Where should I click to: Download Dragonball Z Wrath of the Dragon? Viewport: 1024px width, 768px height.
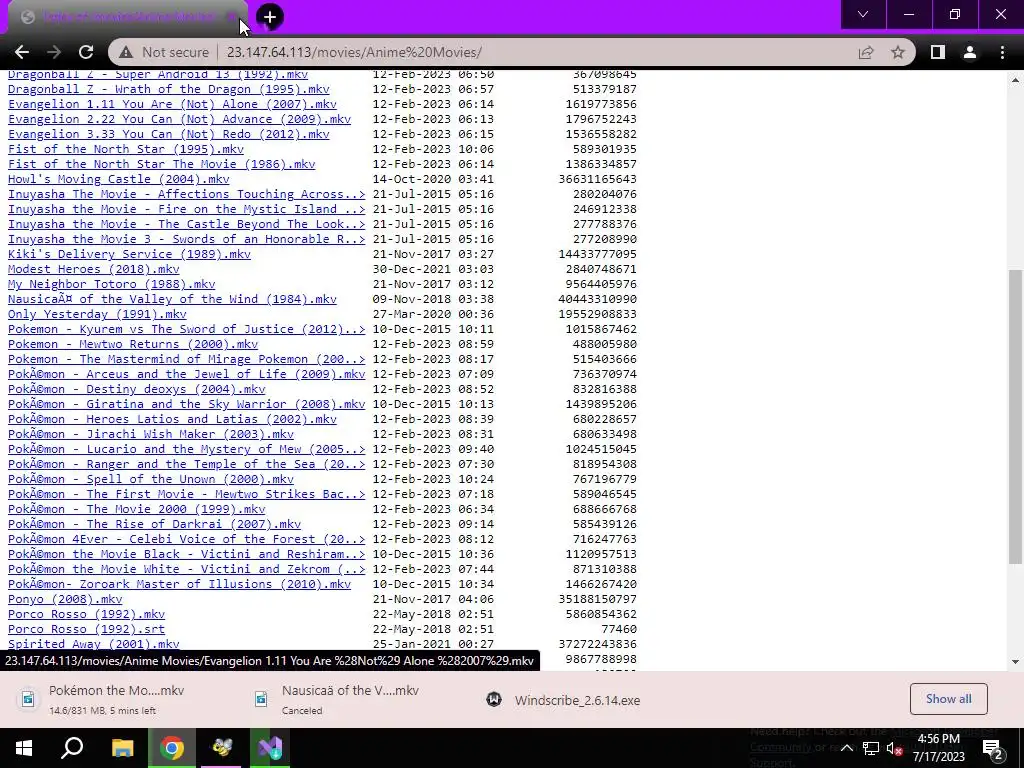[x=168, y=89]
